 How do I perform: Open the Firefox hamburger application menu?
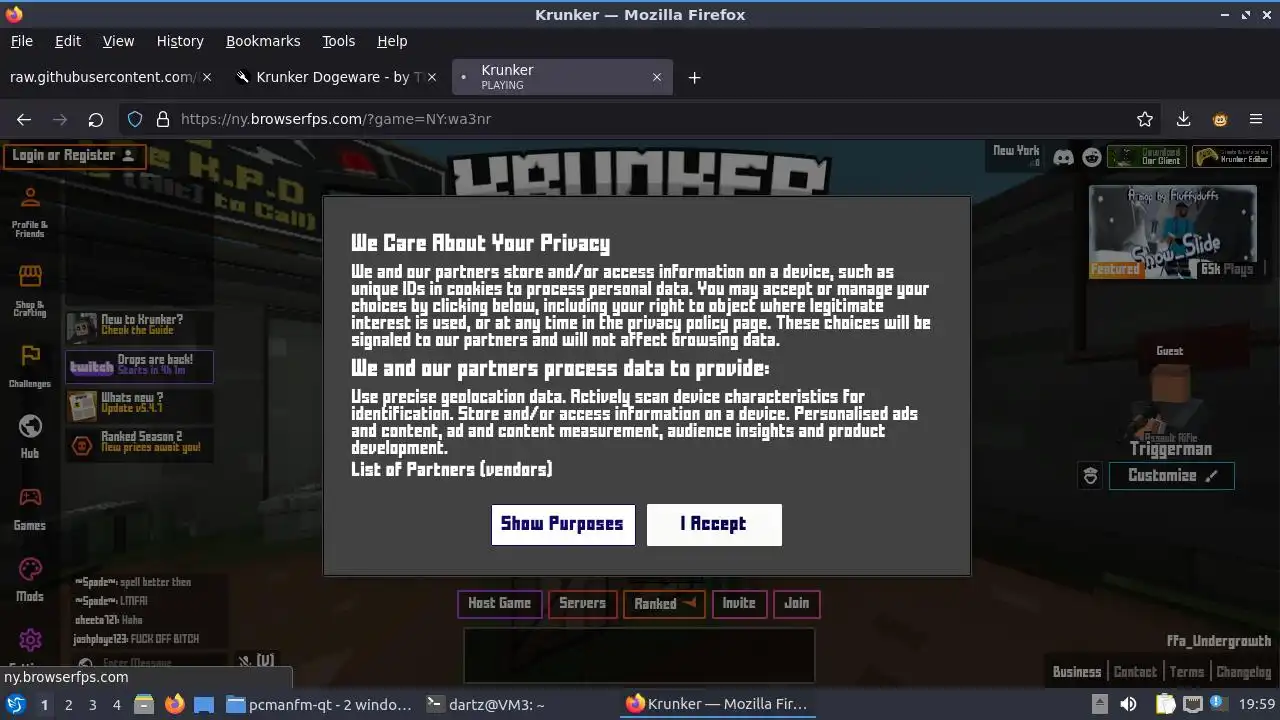[1256, 119]
